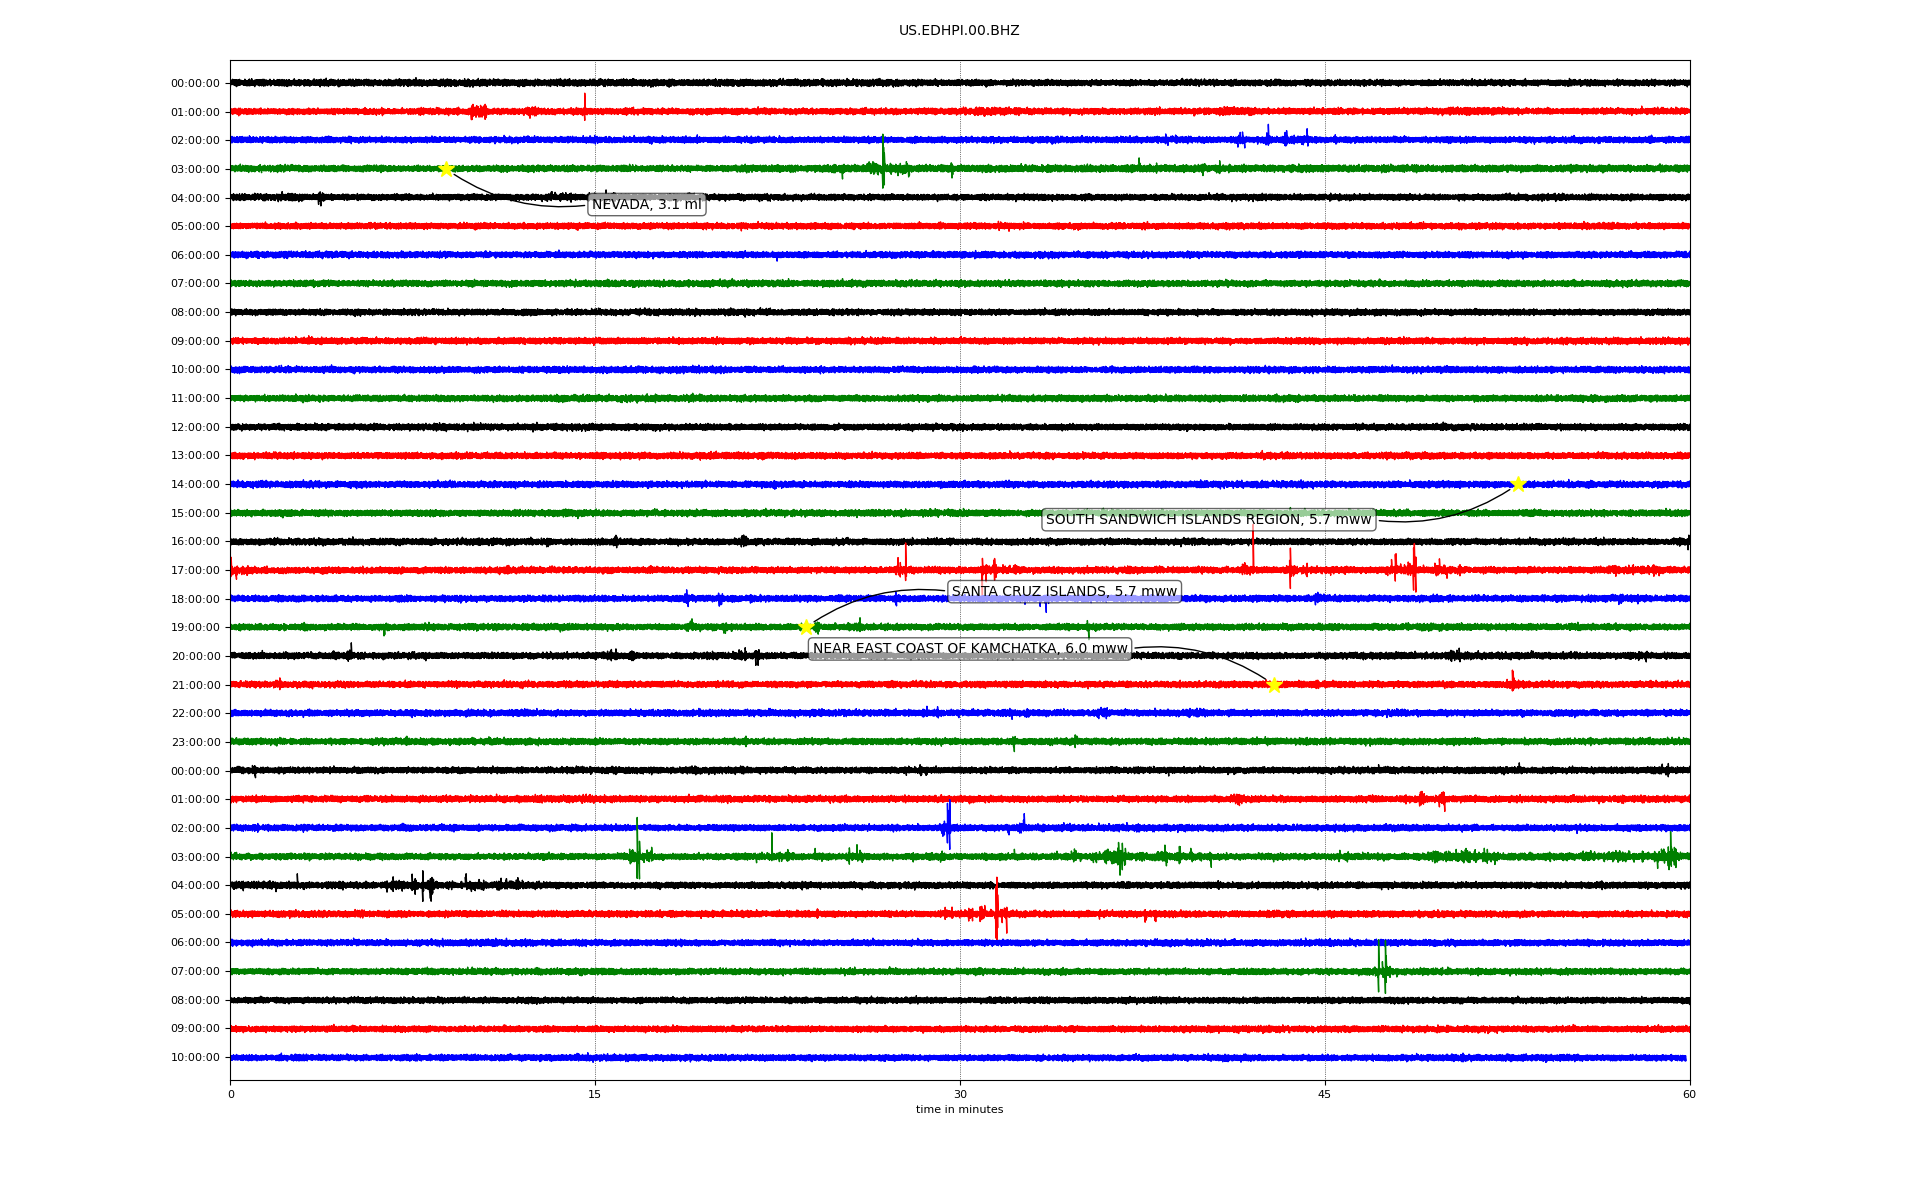Click the first 00:00:00 row time label

click(x=195, y=84)
